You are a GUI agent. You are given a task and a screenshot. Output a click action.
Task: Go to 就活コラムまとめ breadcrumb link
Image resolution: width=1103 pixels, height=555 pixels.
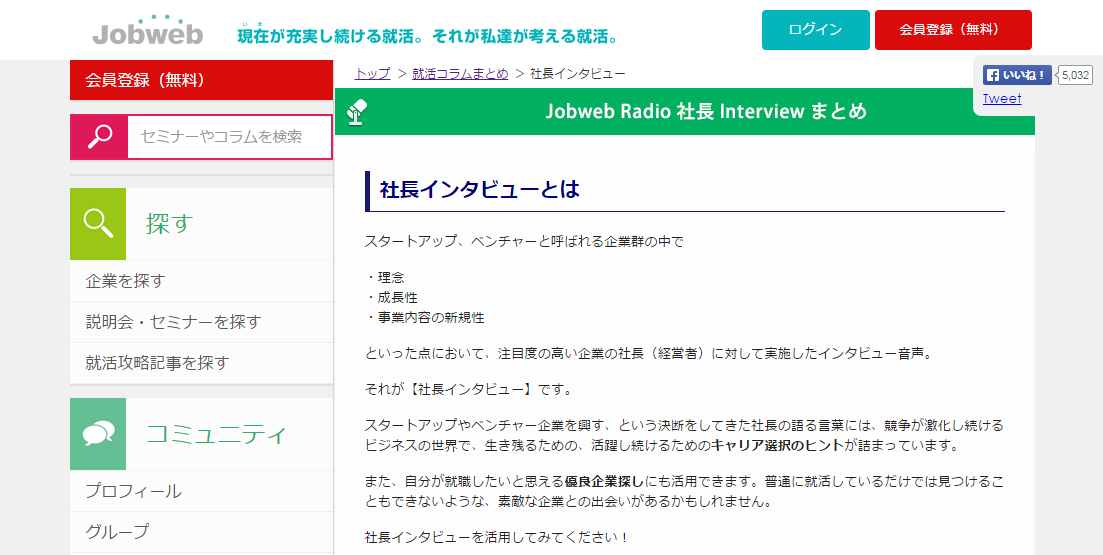460,74
